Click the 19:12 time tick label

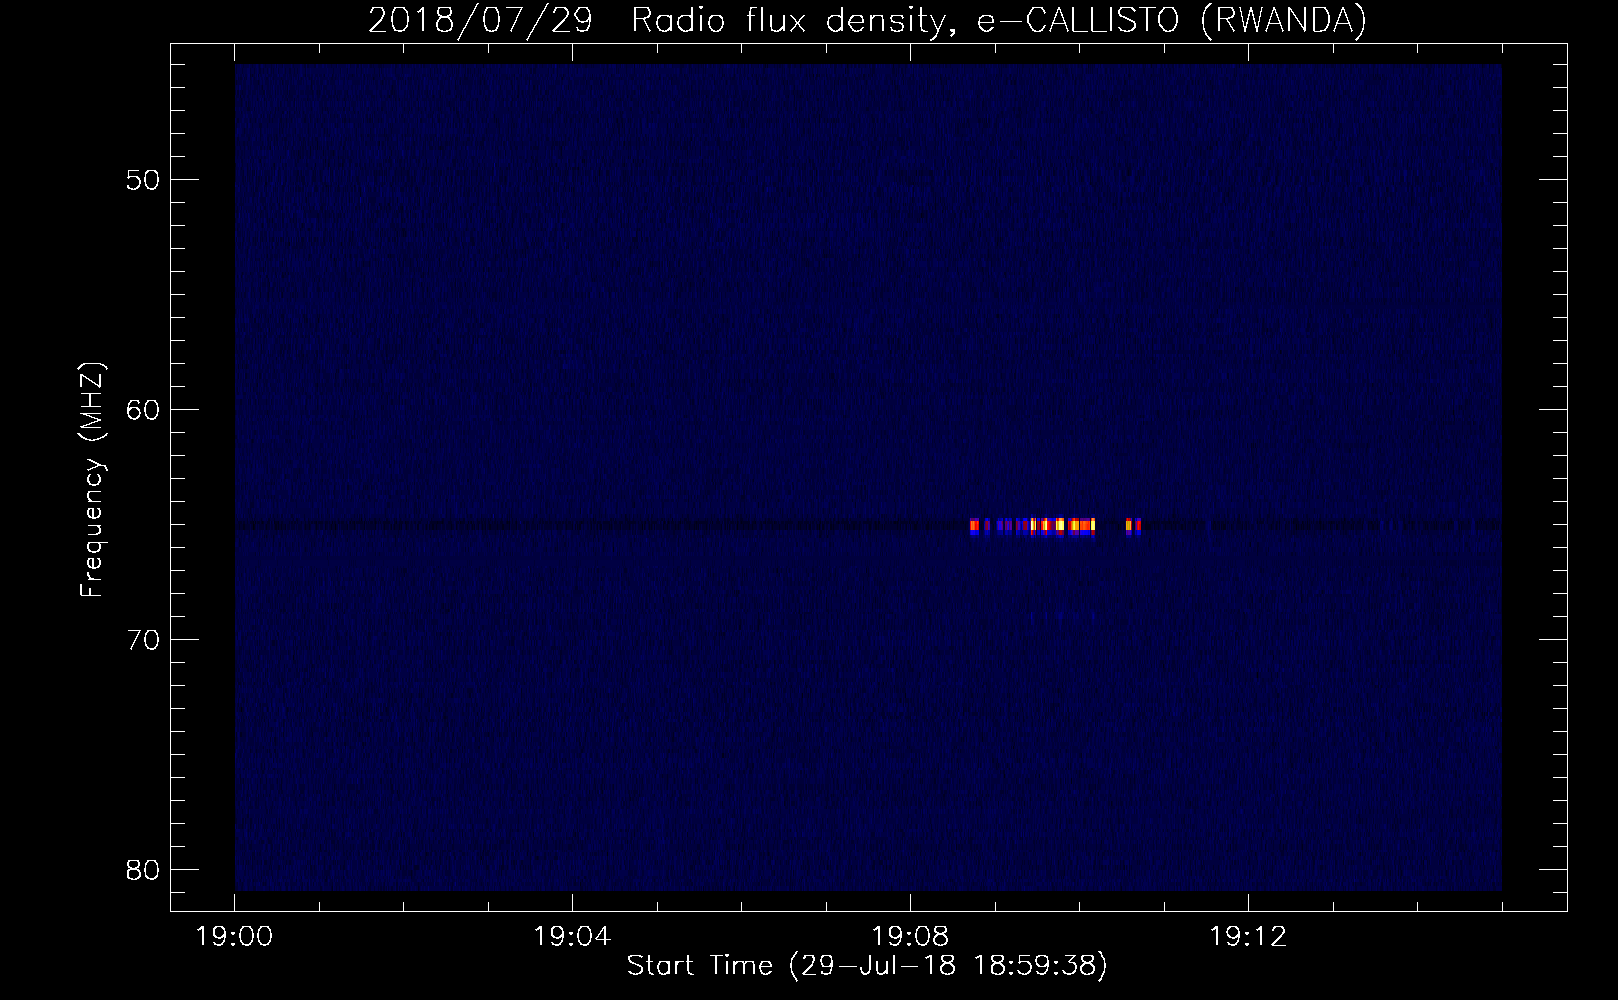[x=1248, y=937]
